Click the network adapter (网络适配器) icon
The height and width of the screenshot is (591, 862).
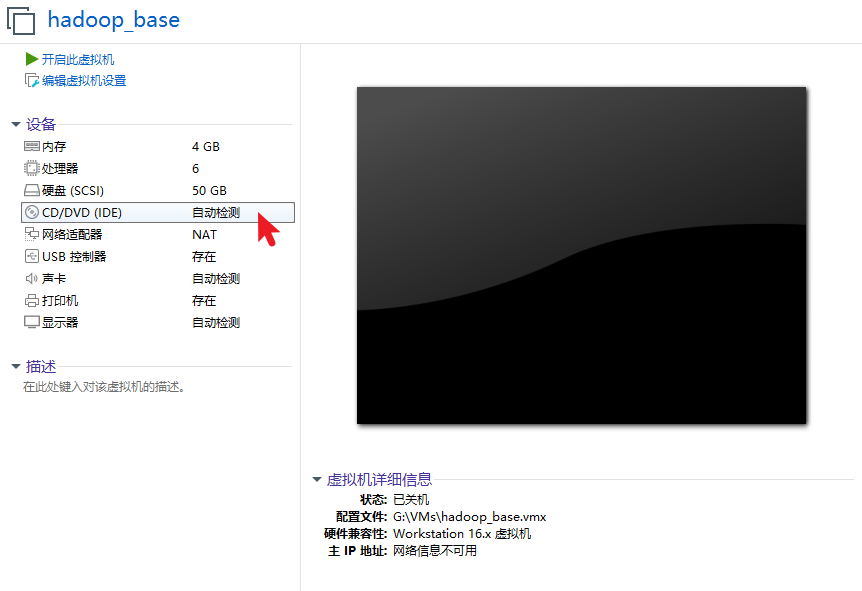tap(32, 234)
